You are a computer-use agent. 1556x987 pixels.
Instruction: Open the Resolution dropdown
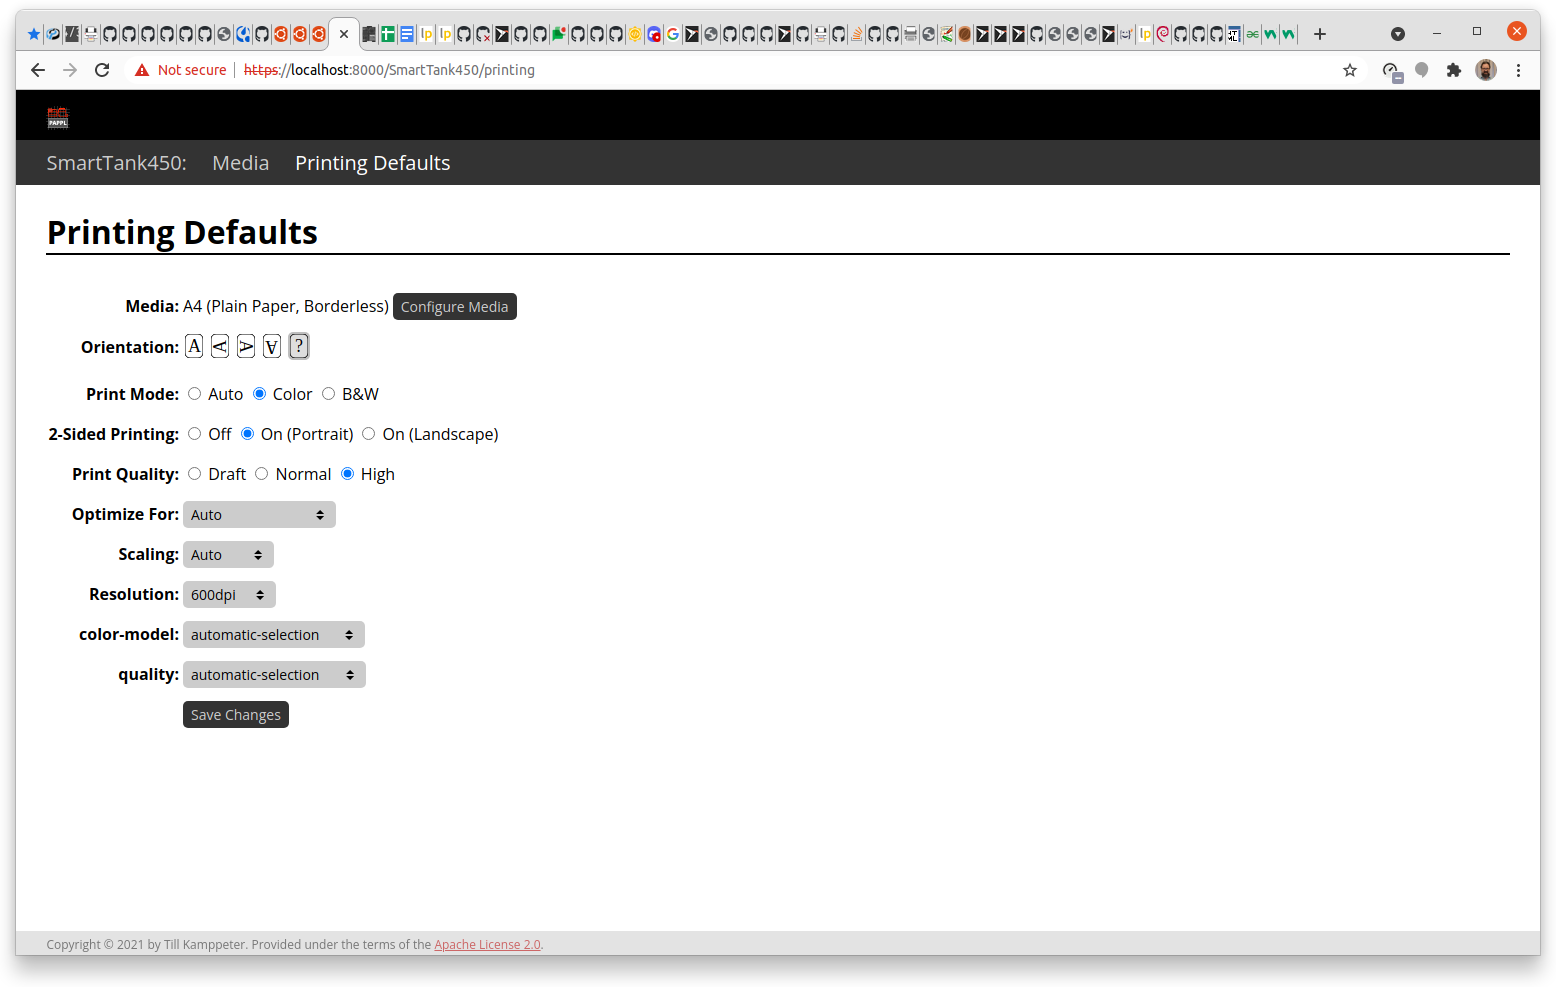[x=228, y=594]
